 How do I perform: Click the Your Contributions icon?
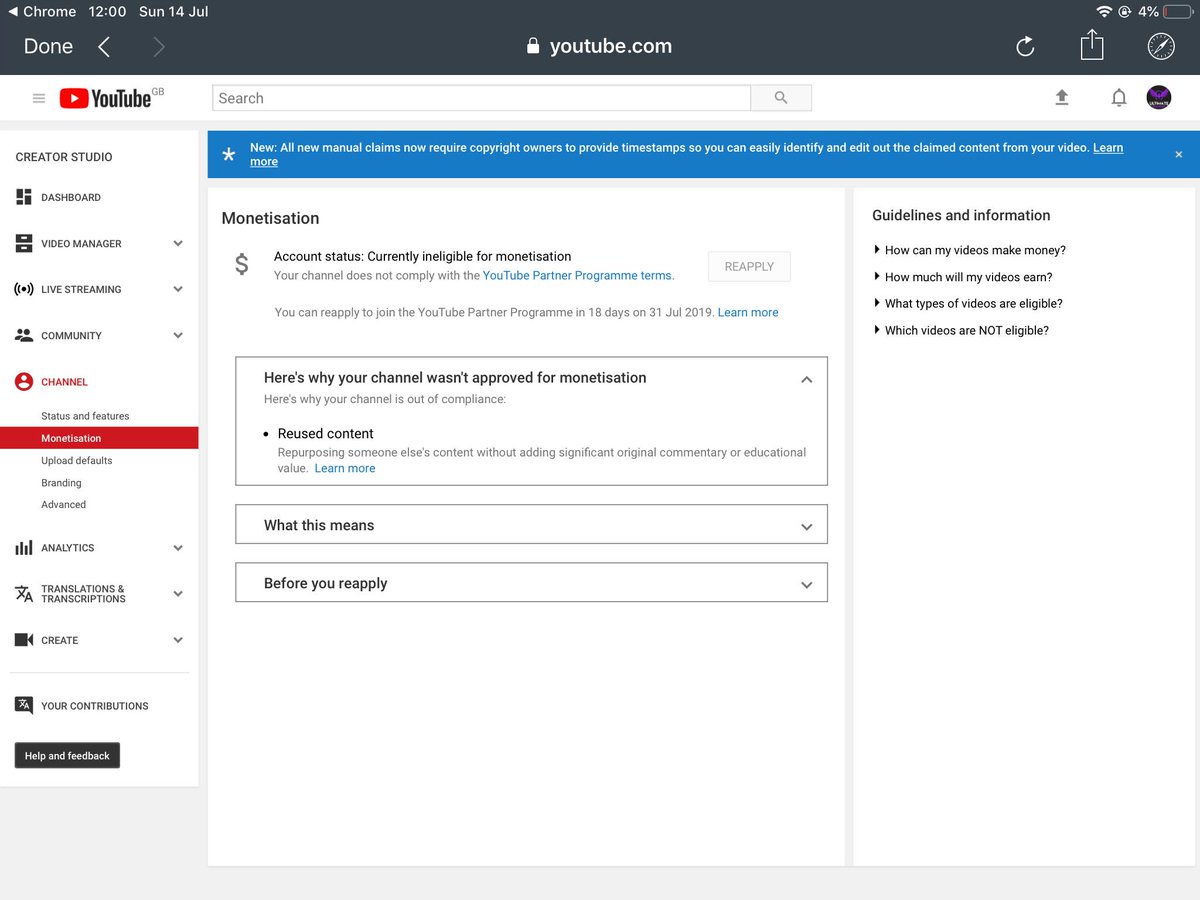(24, 705)
